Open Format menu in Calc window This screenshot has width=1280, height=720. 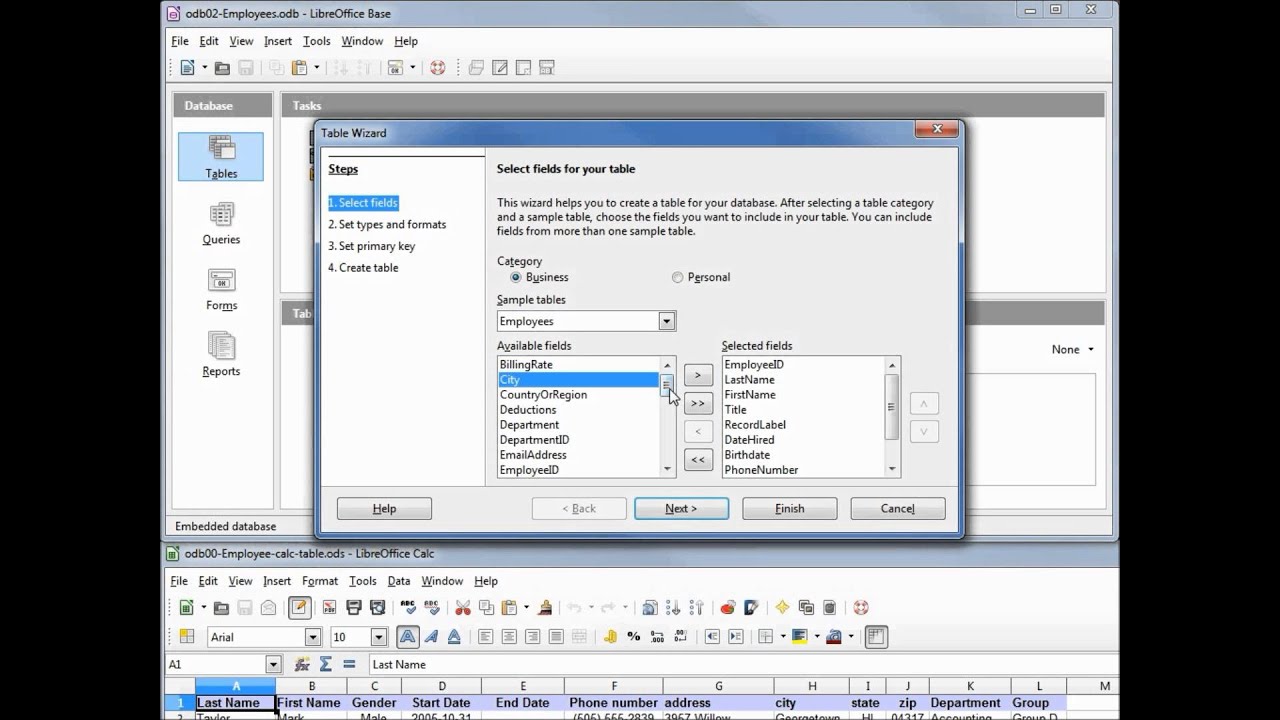(x=320, y=581)
